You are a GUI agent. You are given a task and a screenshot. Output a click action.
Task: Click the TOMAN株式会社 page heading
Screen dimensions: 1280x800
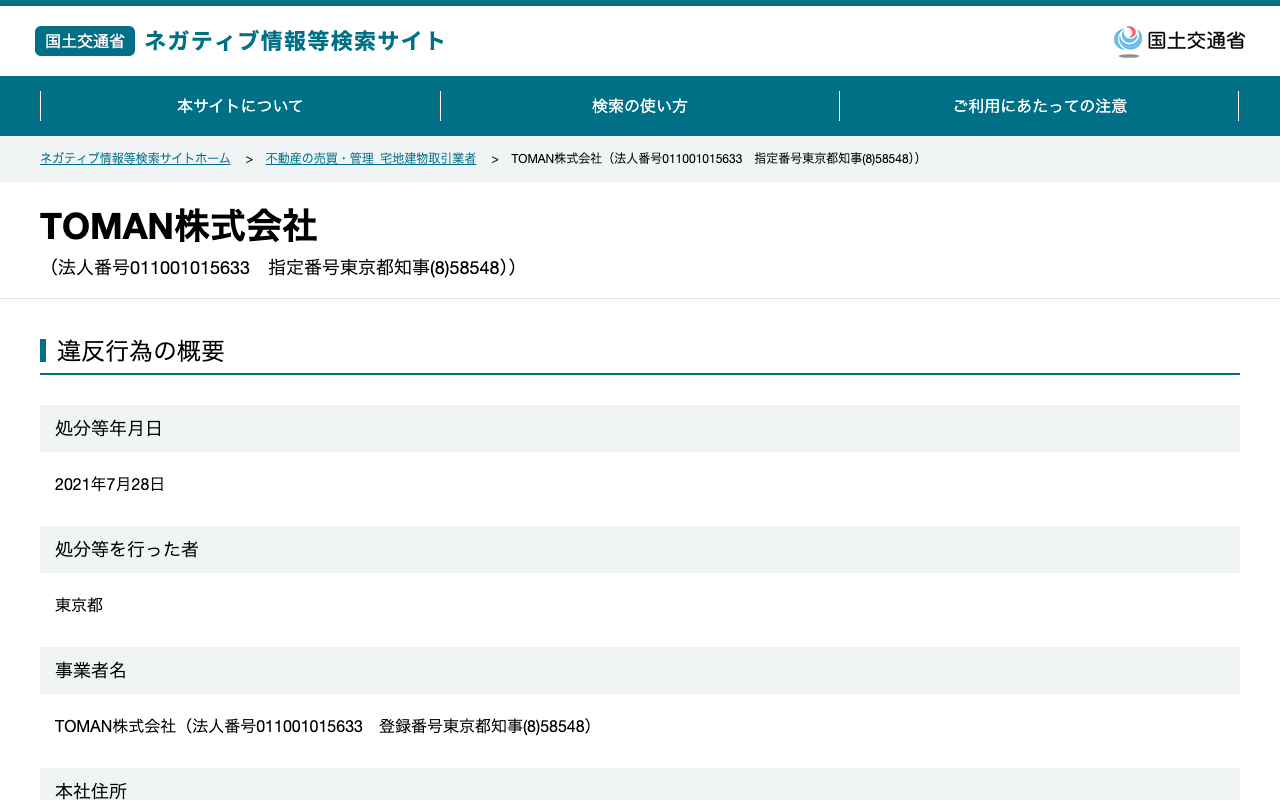point(179,227)
